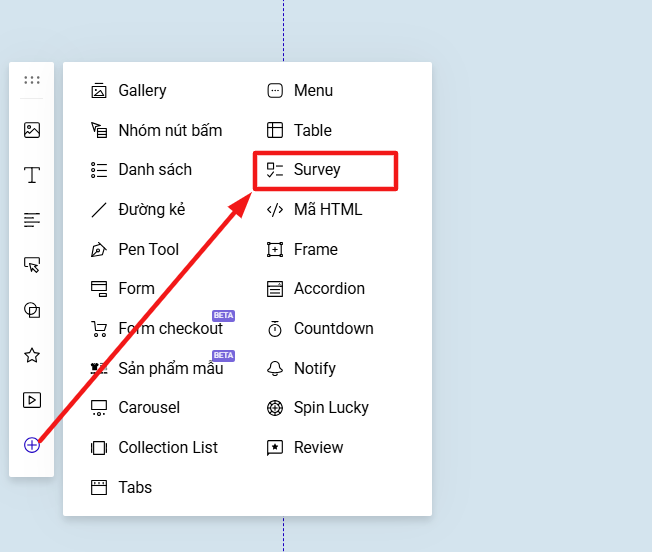Screen dimensions: 652x552
Task: Add a Collection List element
Action: point(168,448)
